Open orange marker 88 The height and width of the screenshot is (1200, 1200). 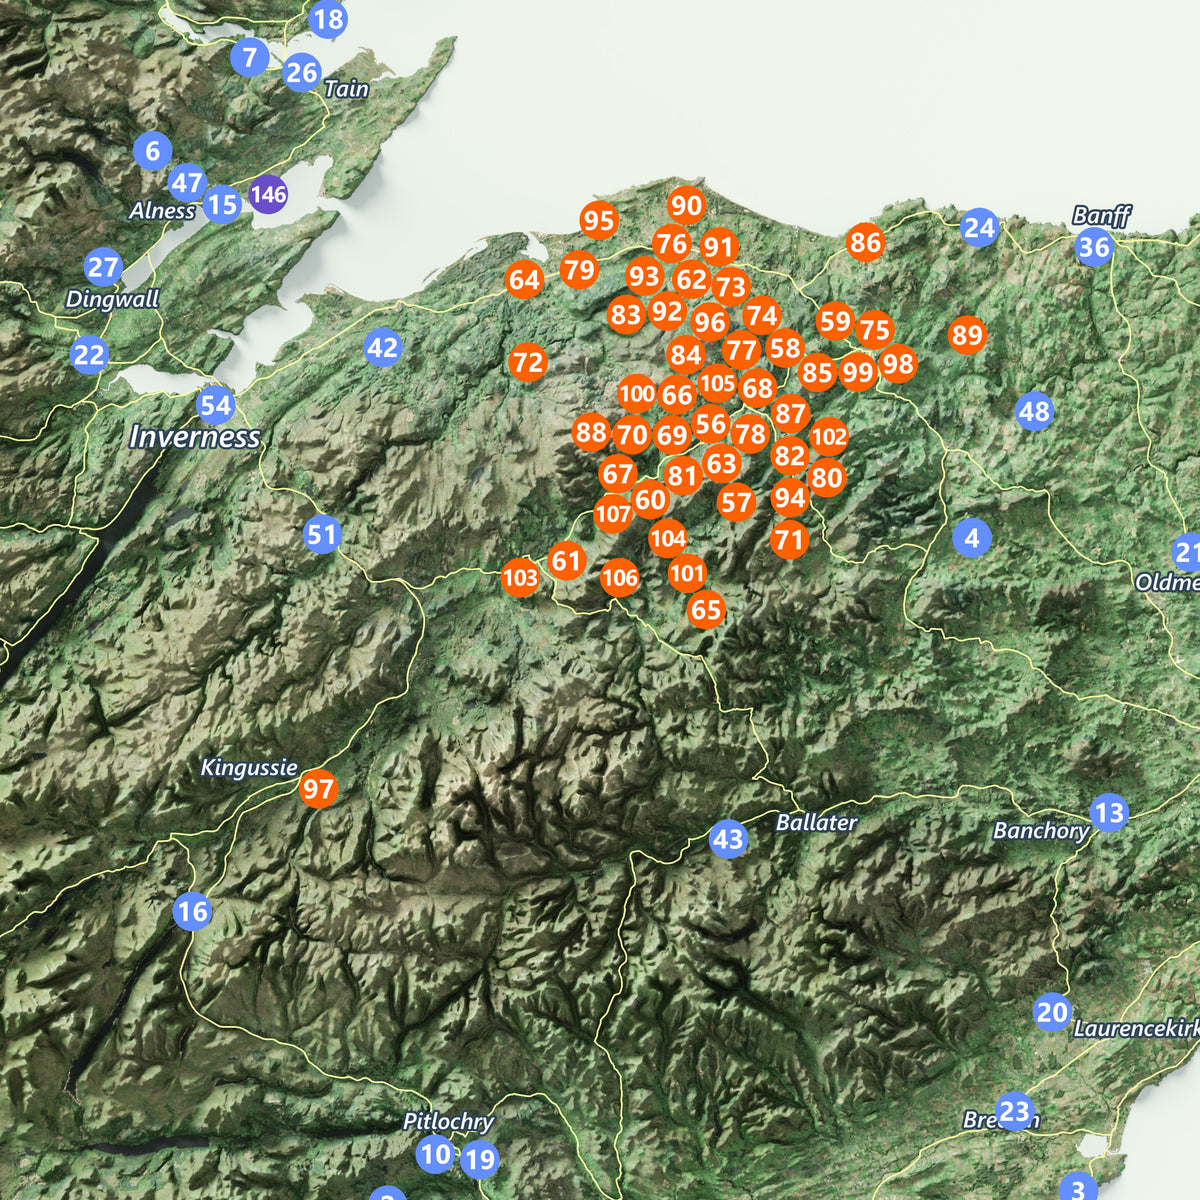tap(591, 432)
